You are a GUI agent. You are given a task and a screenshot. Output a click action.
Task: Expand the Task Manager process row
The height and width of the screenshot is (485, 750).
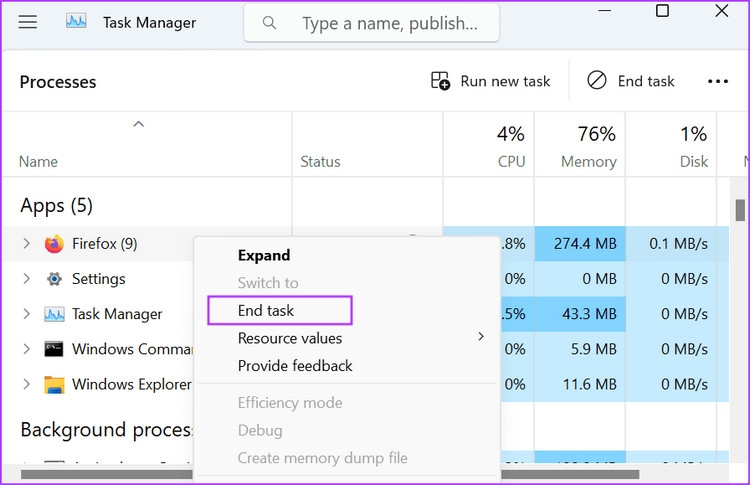27,314
